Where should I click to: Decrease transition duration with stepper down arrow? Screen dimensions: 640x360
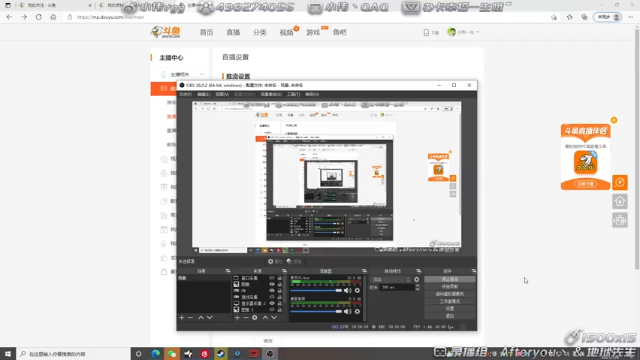[x=417, y=289]
